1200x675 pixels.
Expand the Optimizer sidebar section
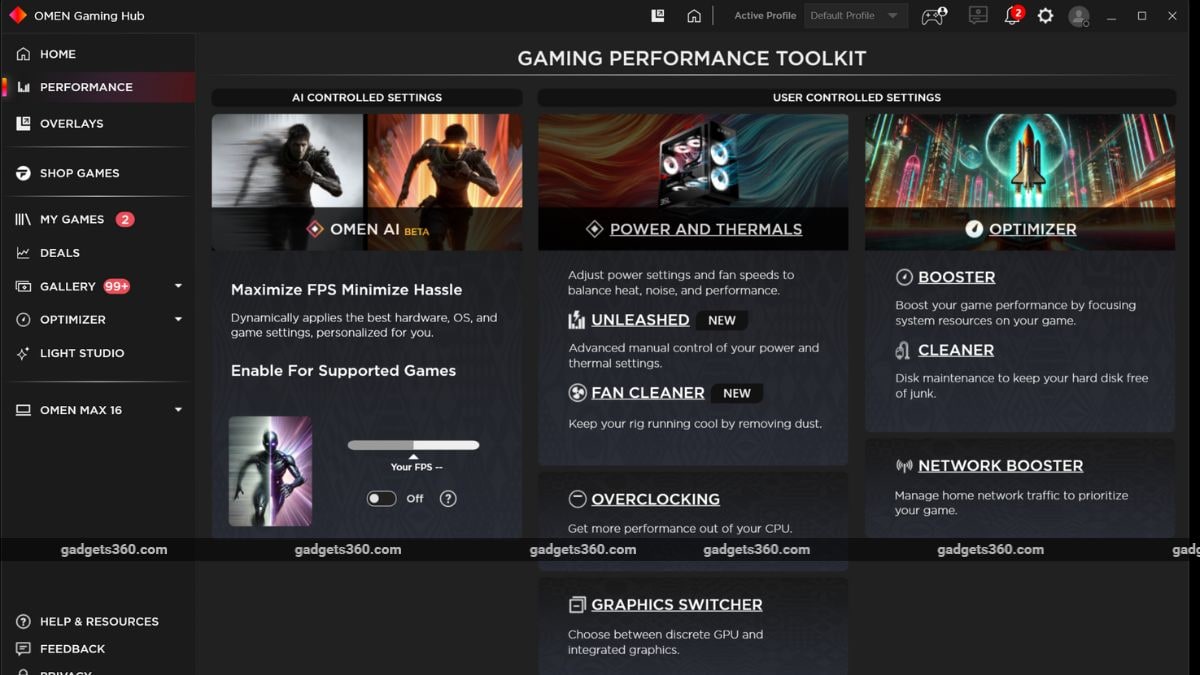pyautogui.click(x=178, y=320)
